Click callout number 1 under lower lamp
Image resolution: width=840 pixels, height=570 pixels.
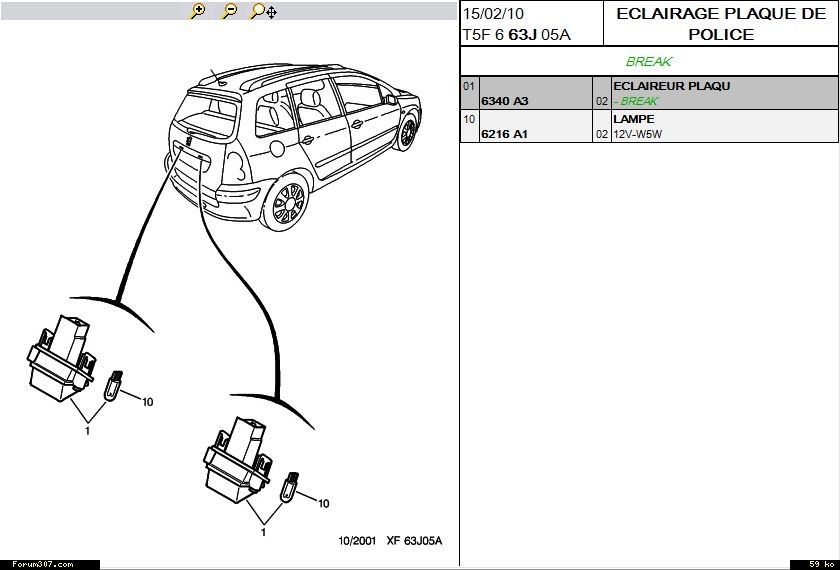click(x=264, y=533)
